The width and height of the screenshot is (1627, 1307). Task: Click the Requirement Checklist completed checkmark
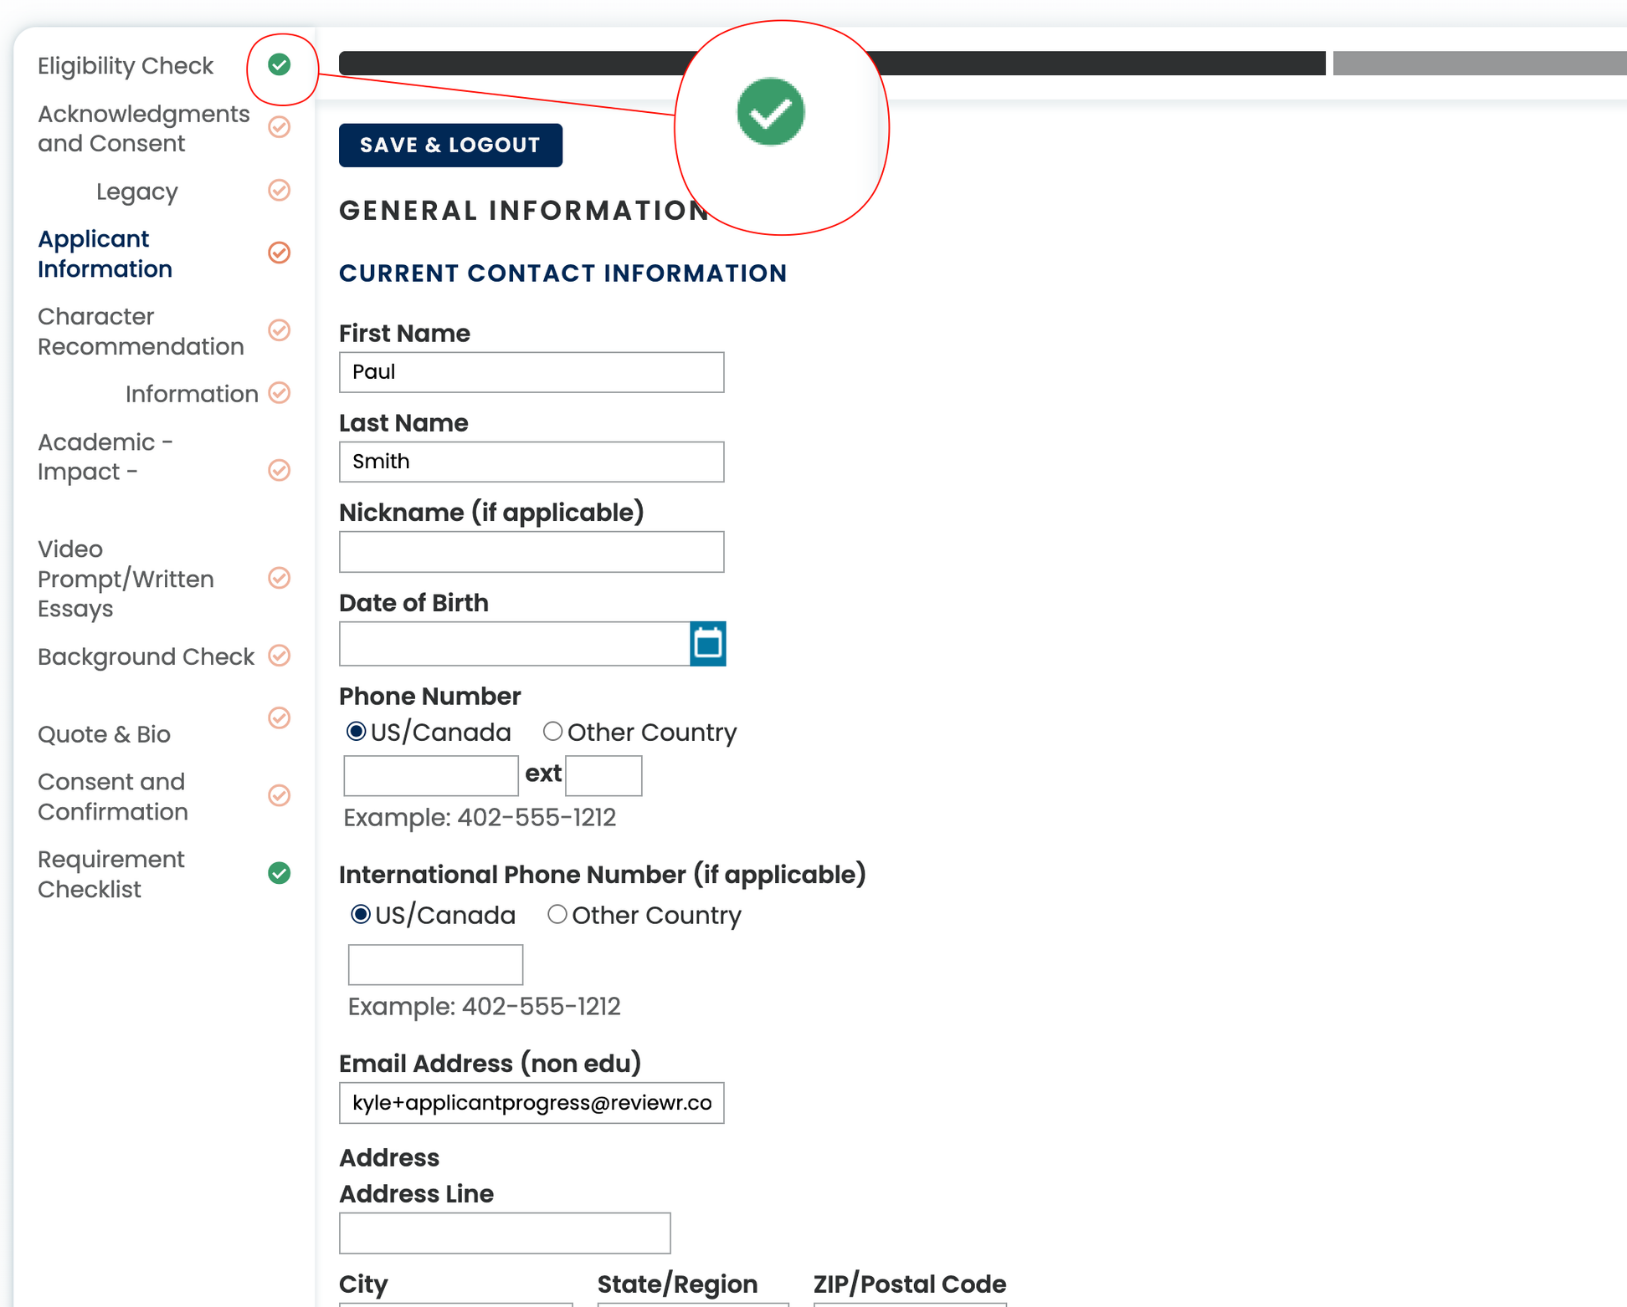(279, 873)
